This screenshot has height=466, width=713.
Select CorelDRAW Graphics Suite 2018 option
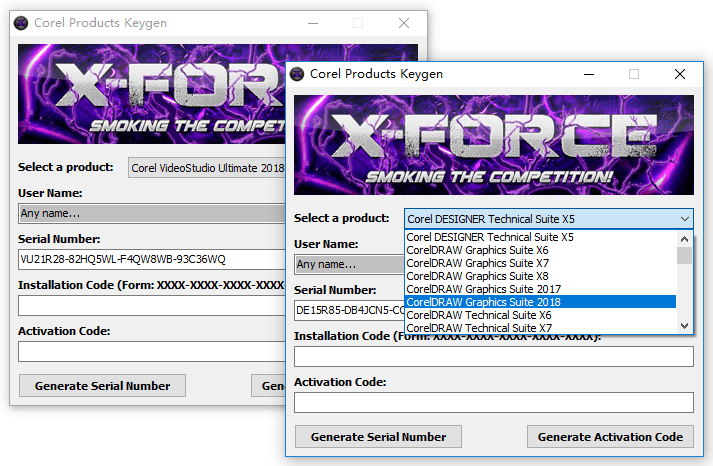(x=540, y=302)
